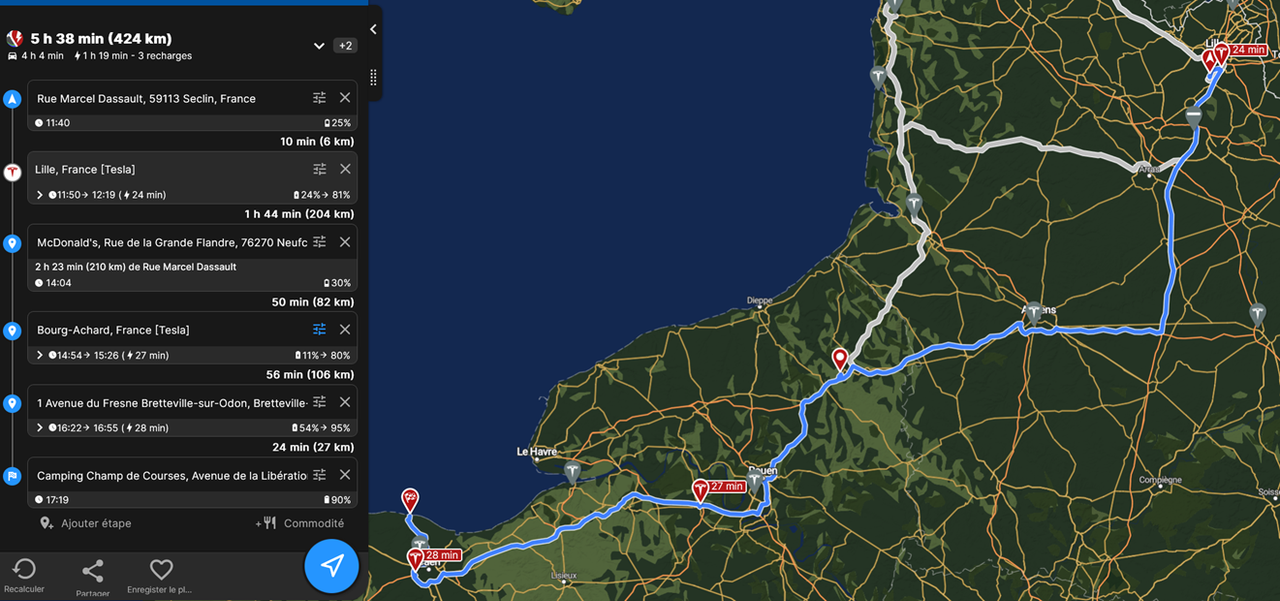
Task: Open options for Bourg-Achard Tesla charger
Action: 319,329
